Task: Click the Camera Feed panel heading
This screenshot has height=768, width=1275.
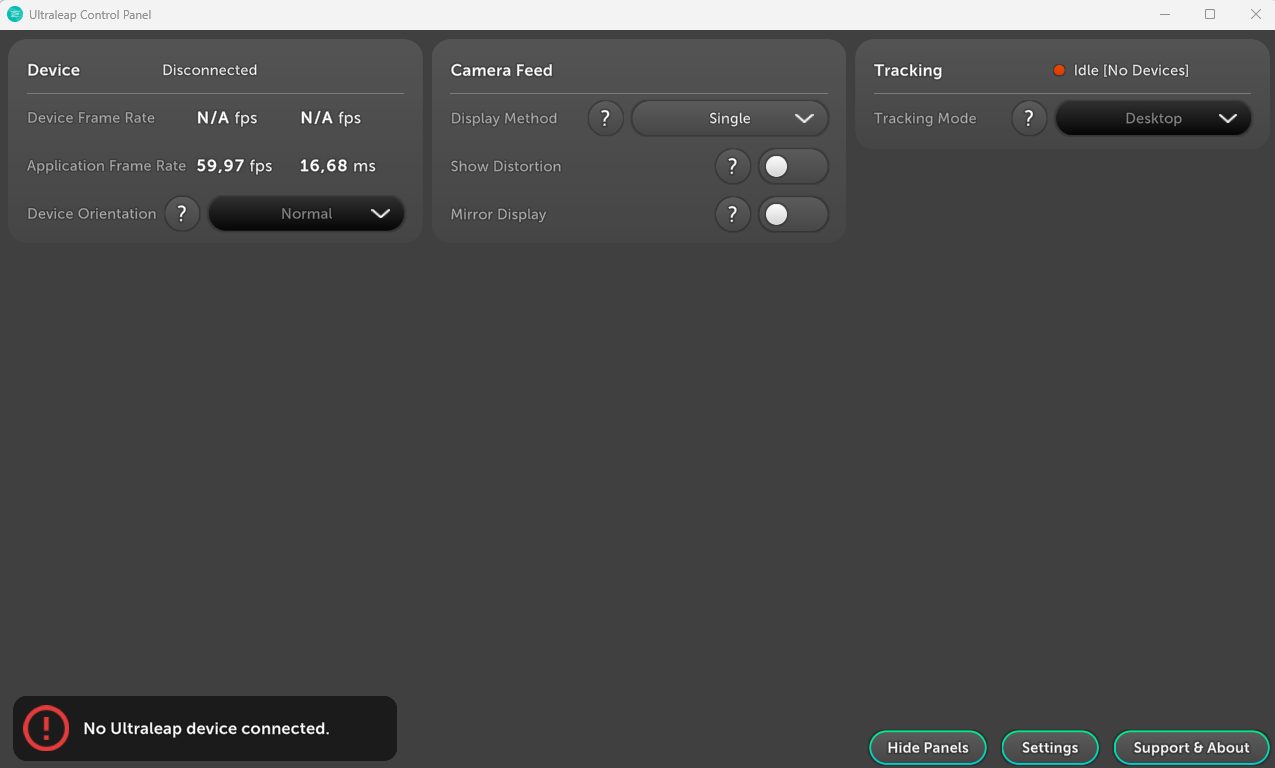Action: 502,70
